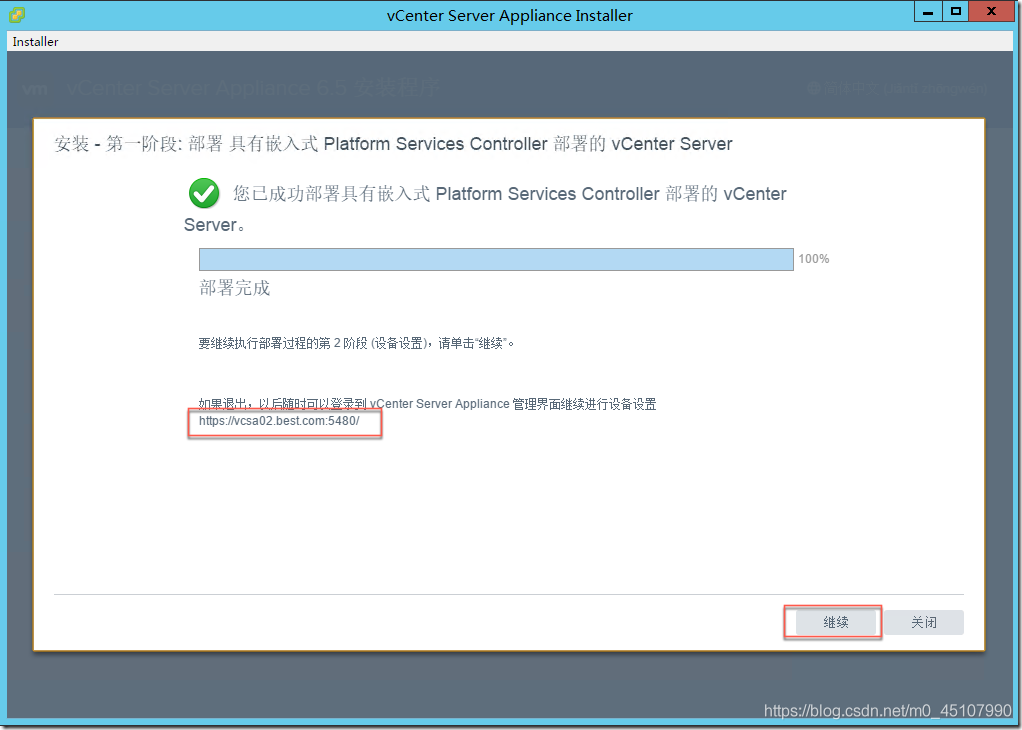The image size is (1022, 730).
Task: Click the 您已成功部署 success message
Action: (x=486, y=209)
